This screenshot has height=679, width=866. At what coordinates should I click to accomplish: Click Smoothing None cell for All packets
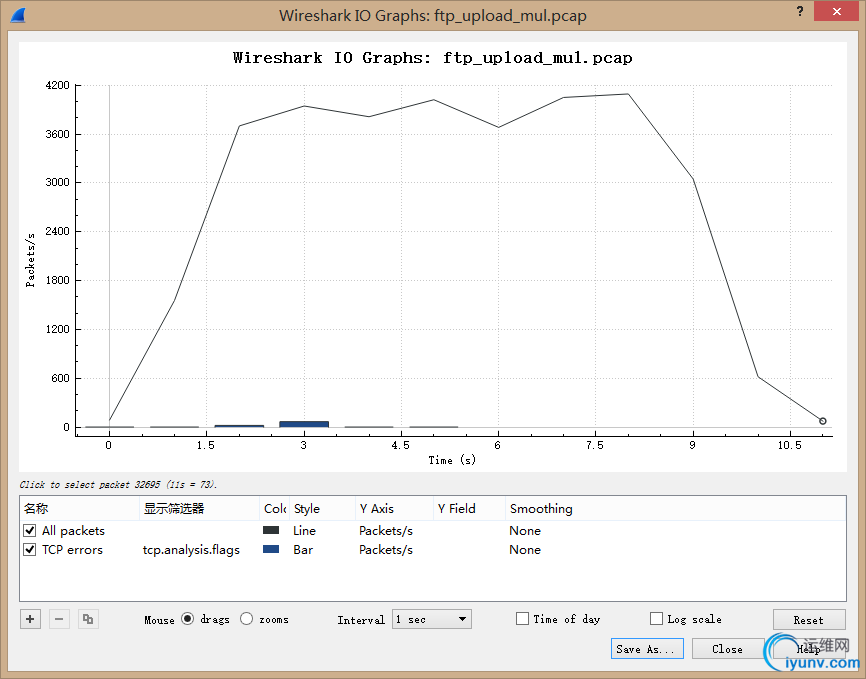525,531
